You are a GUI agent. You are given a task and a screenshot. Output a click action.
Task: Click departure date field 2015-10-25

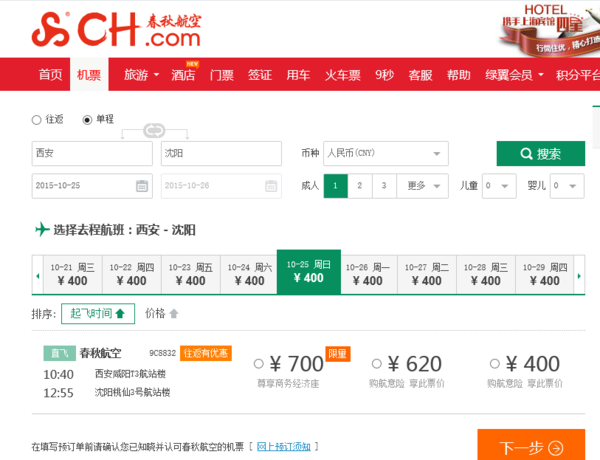(92, 186)
